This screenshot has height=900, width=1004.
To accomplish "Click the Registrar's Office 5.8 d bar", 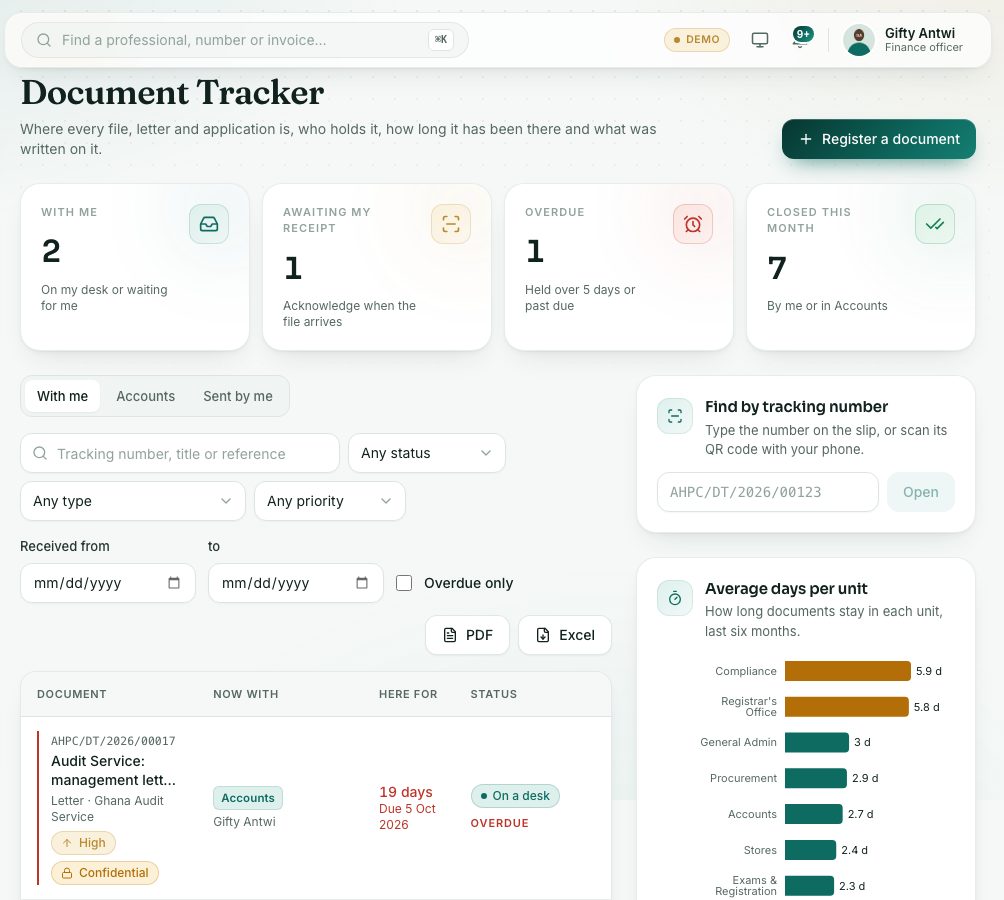I will 846,707.
